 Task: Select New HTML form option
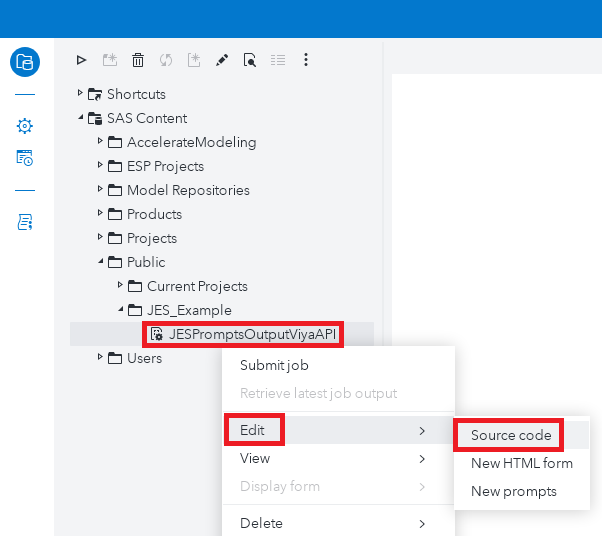[x=522, y=463]
